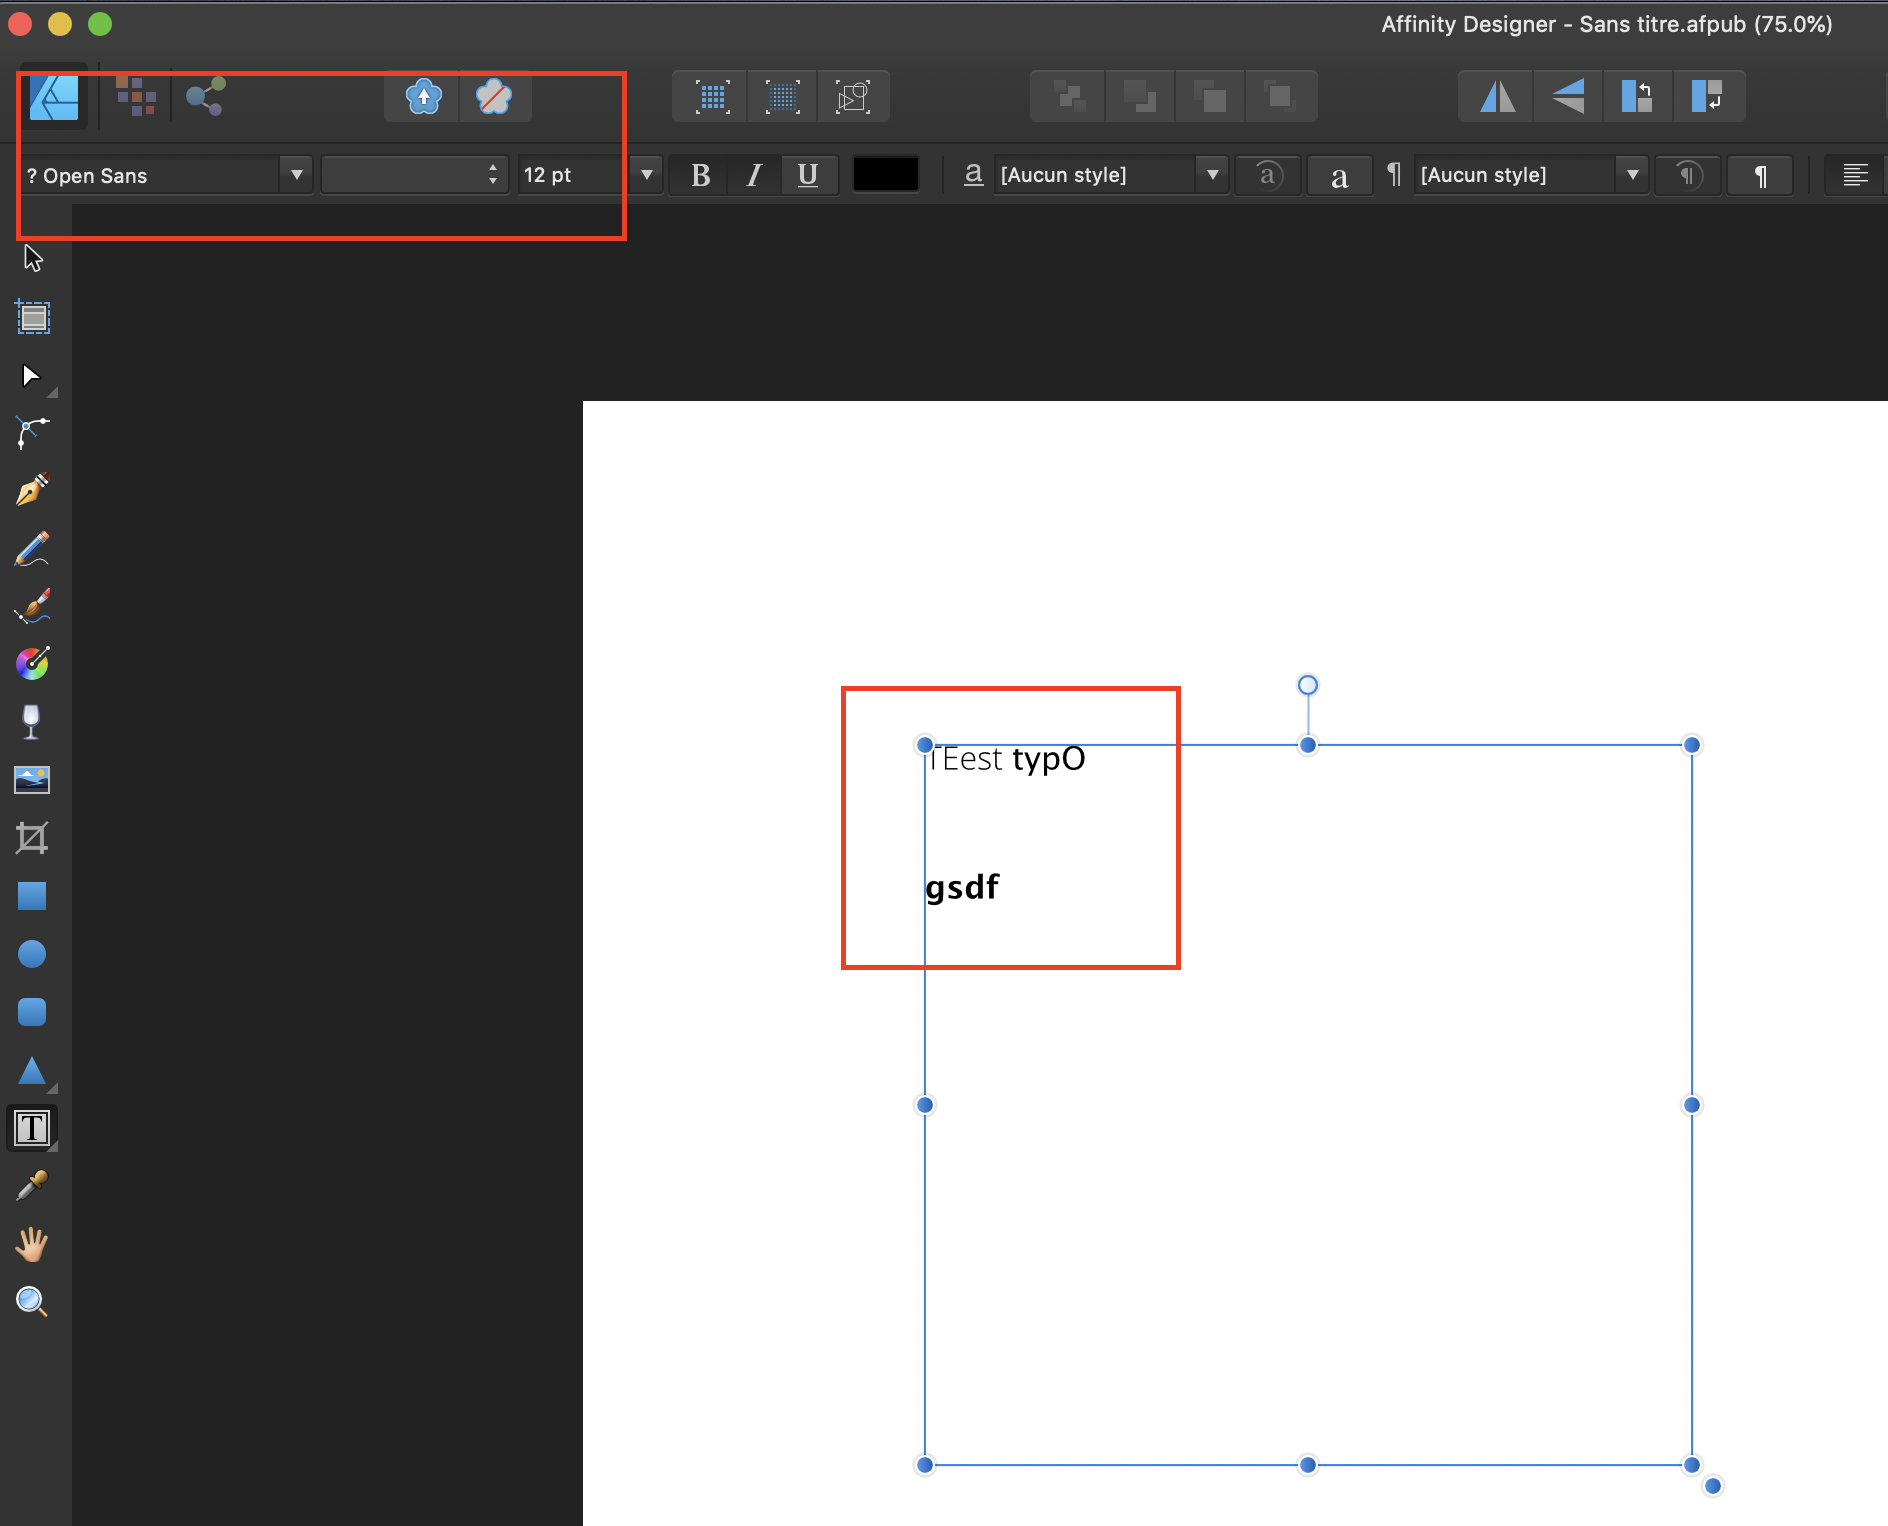Click the right-middle text frame handle

(1692, 1105)
